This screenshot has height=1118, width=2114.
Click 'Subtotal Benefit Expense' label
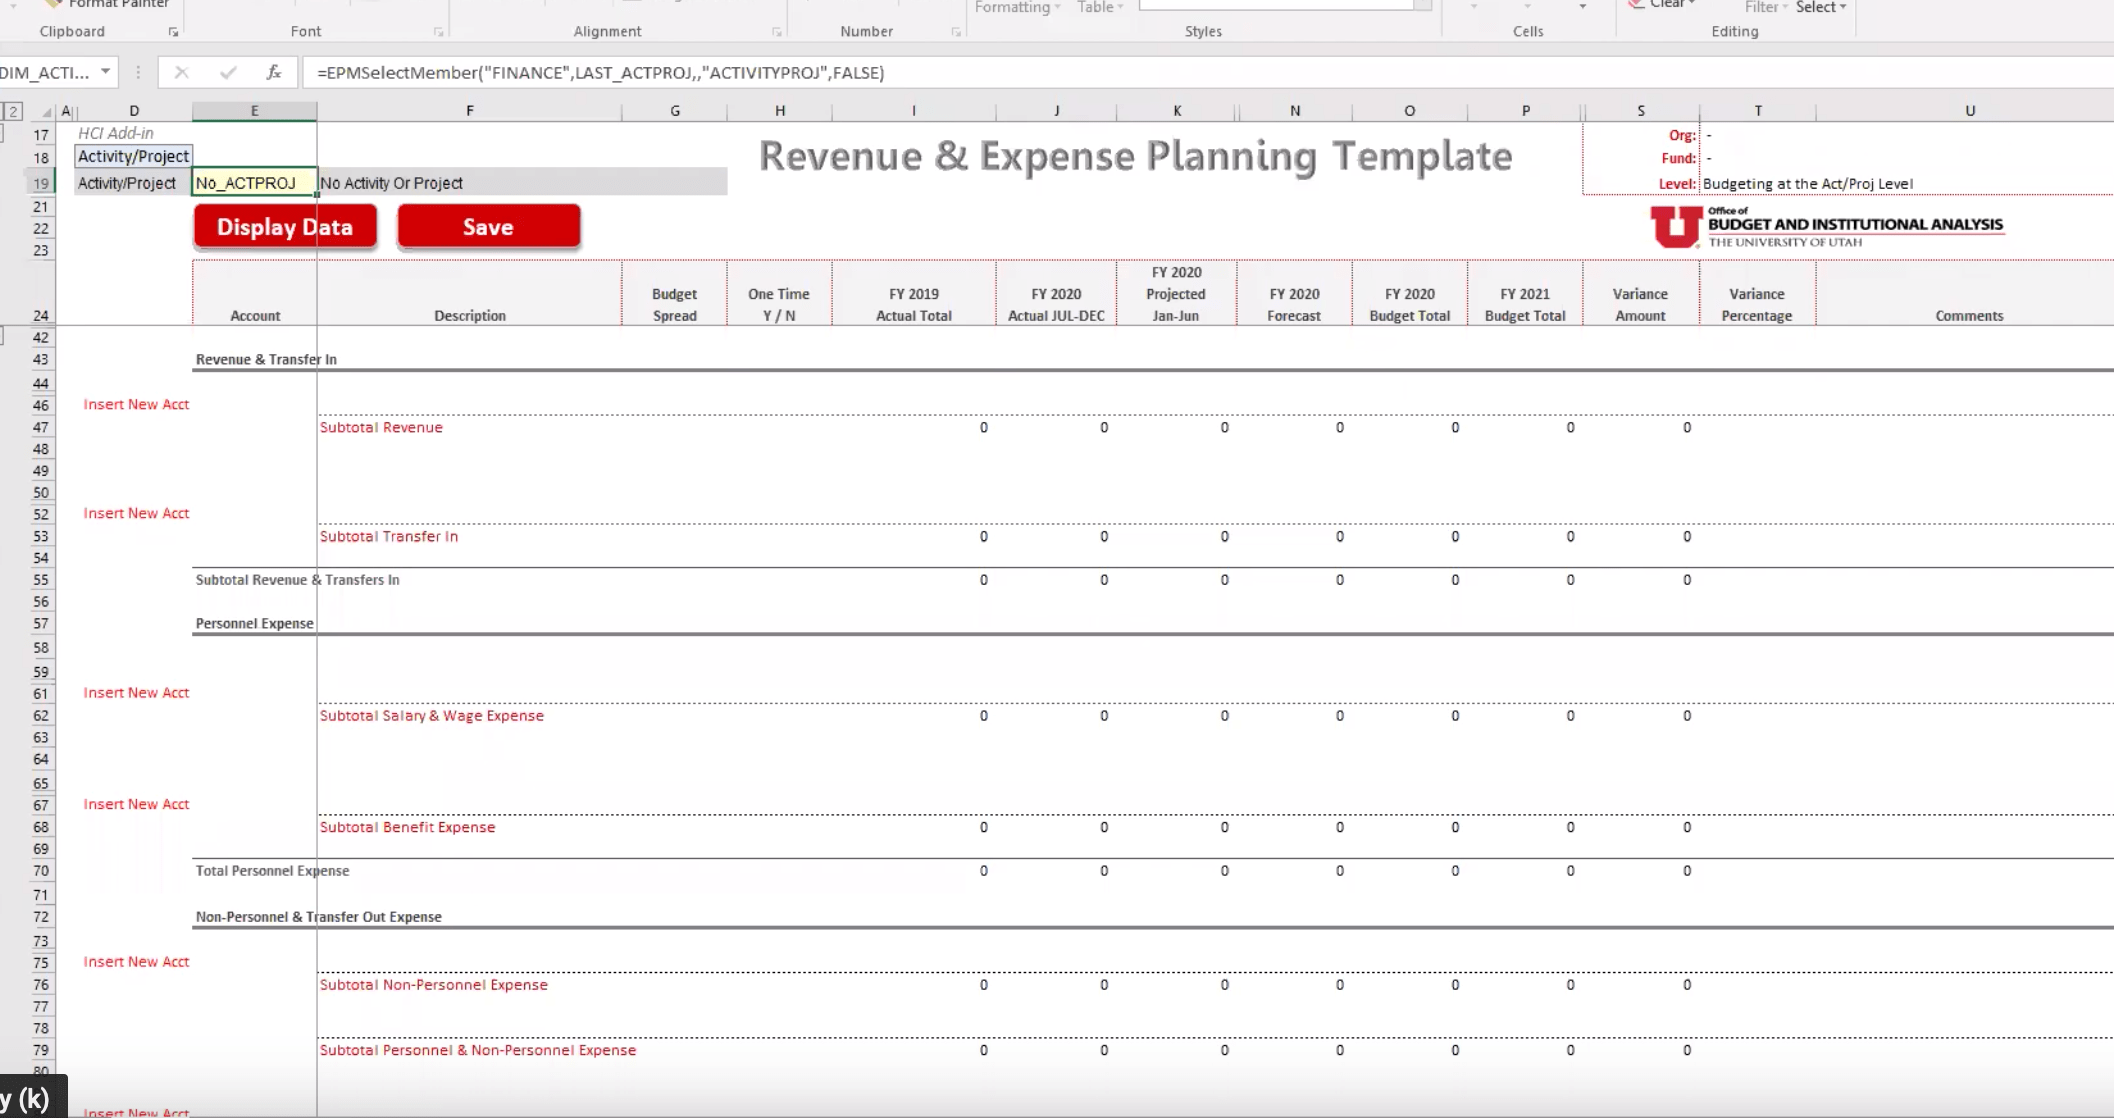point(407,827)
